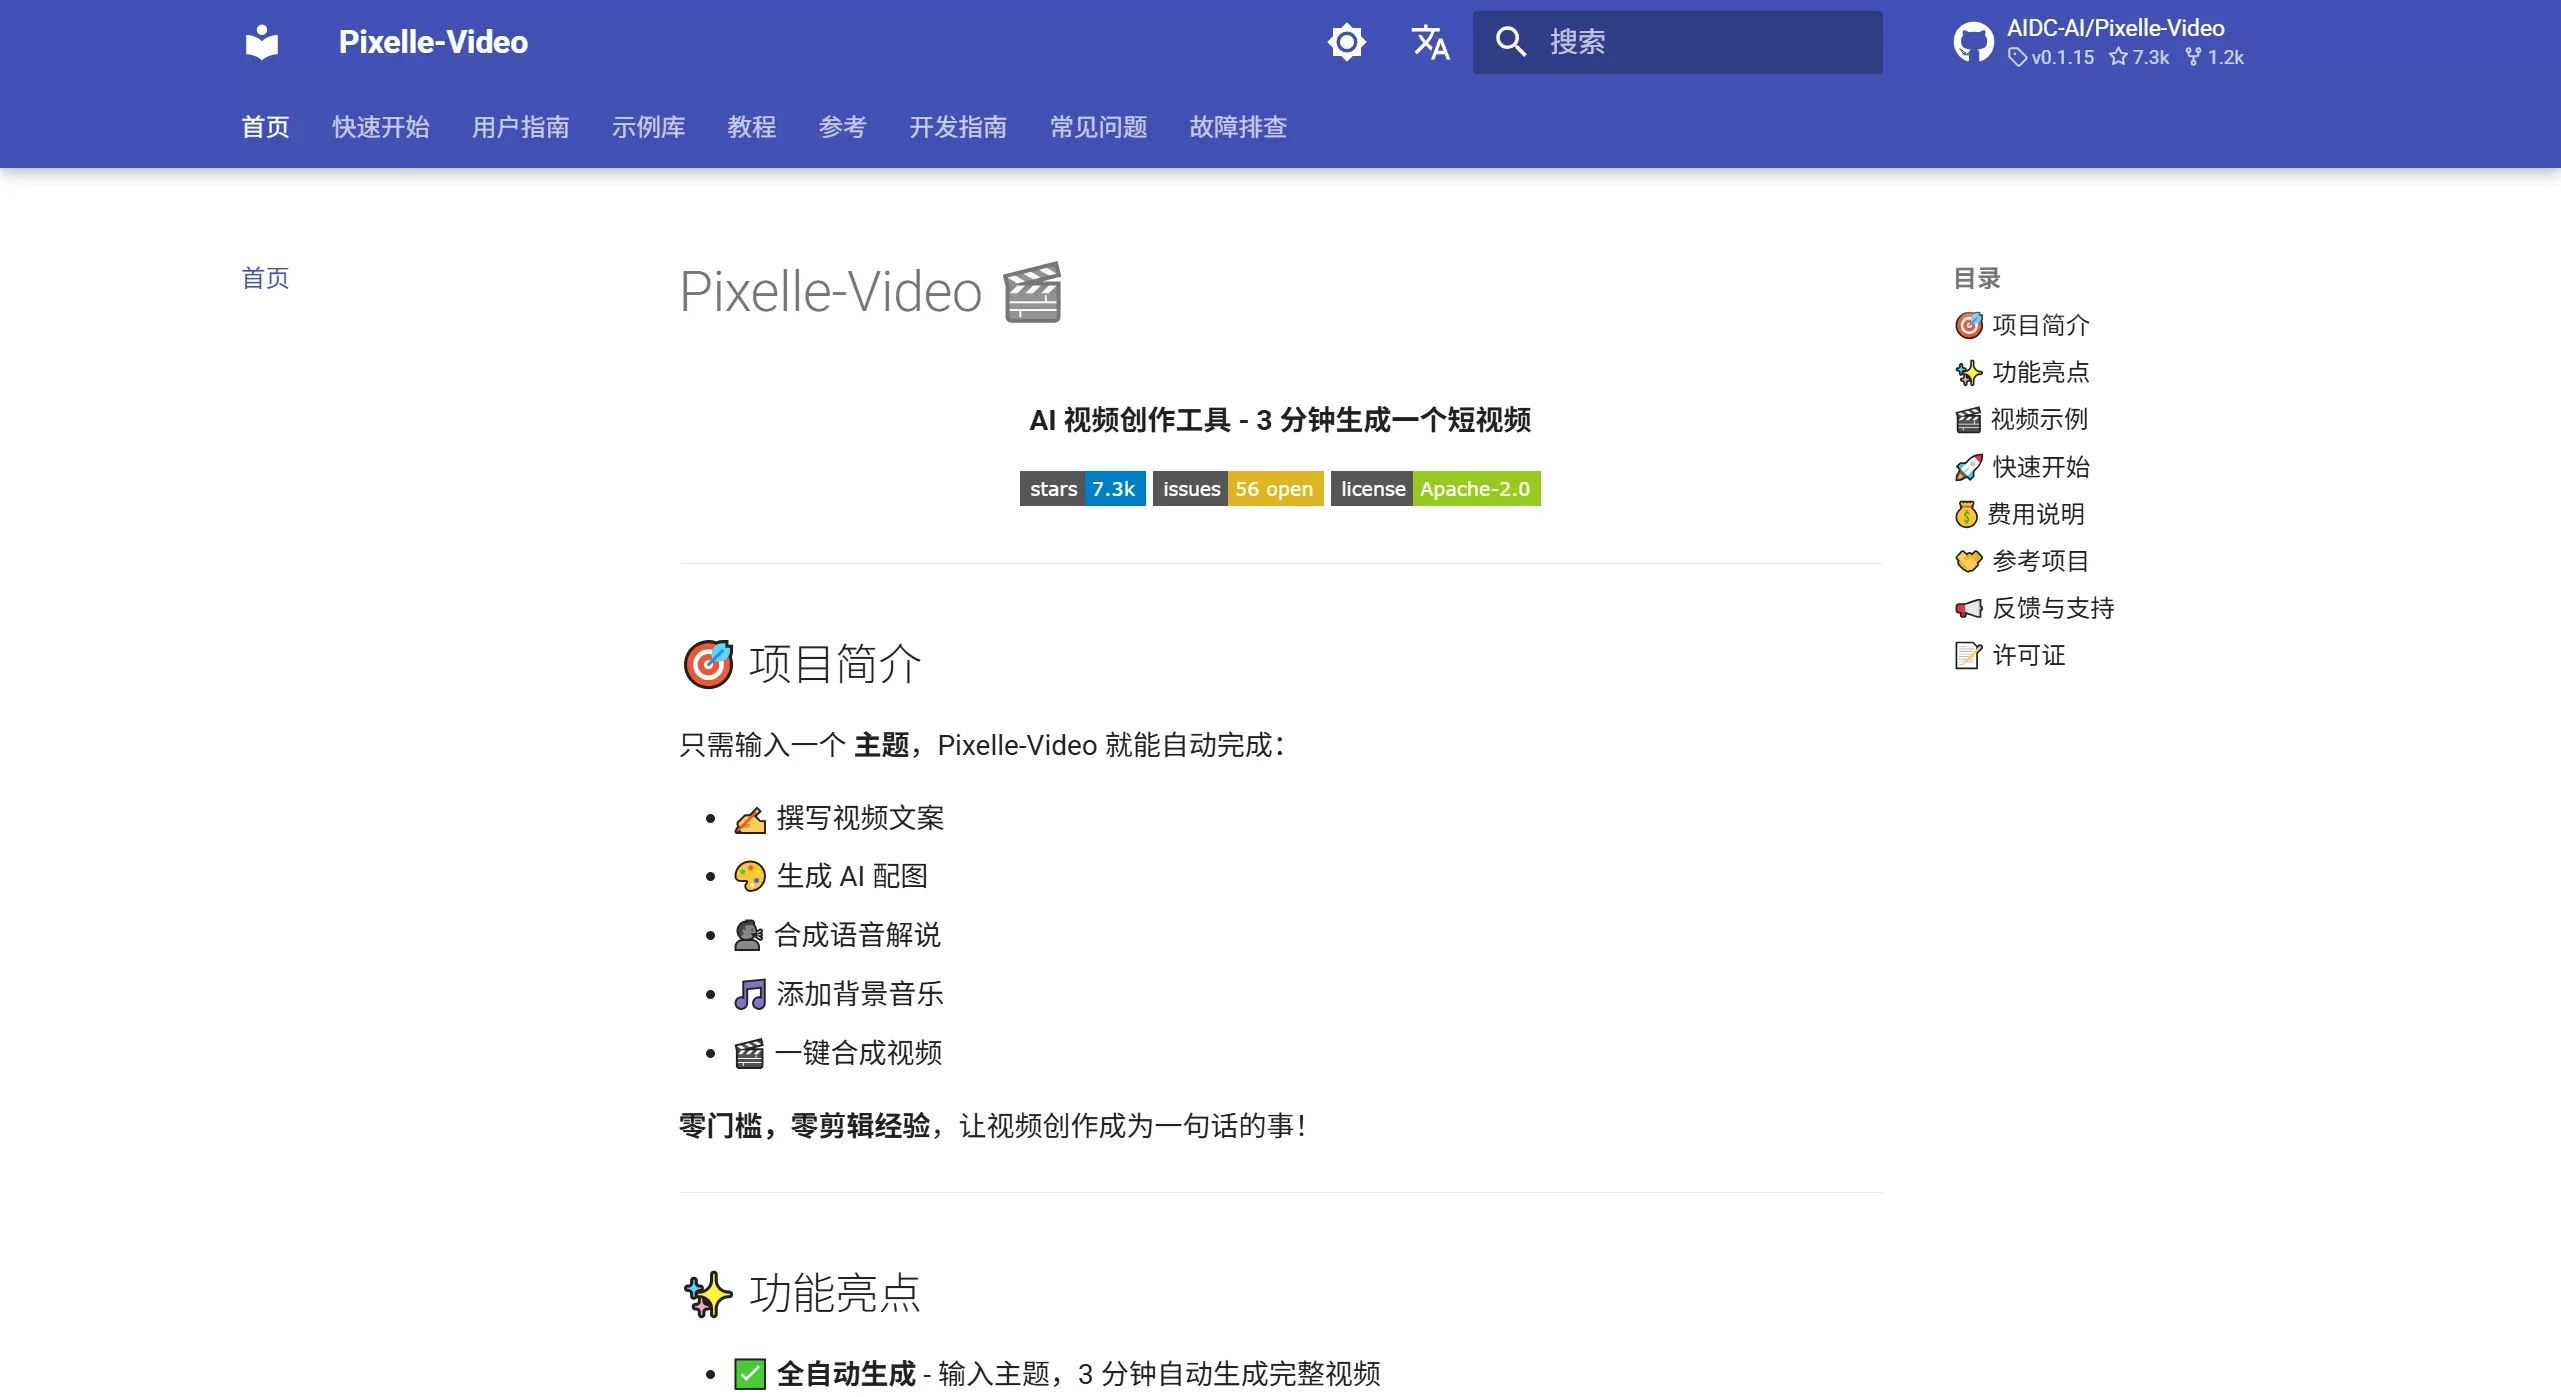Click the green check mark by 全自动生成

tap(750, 1374)
